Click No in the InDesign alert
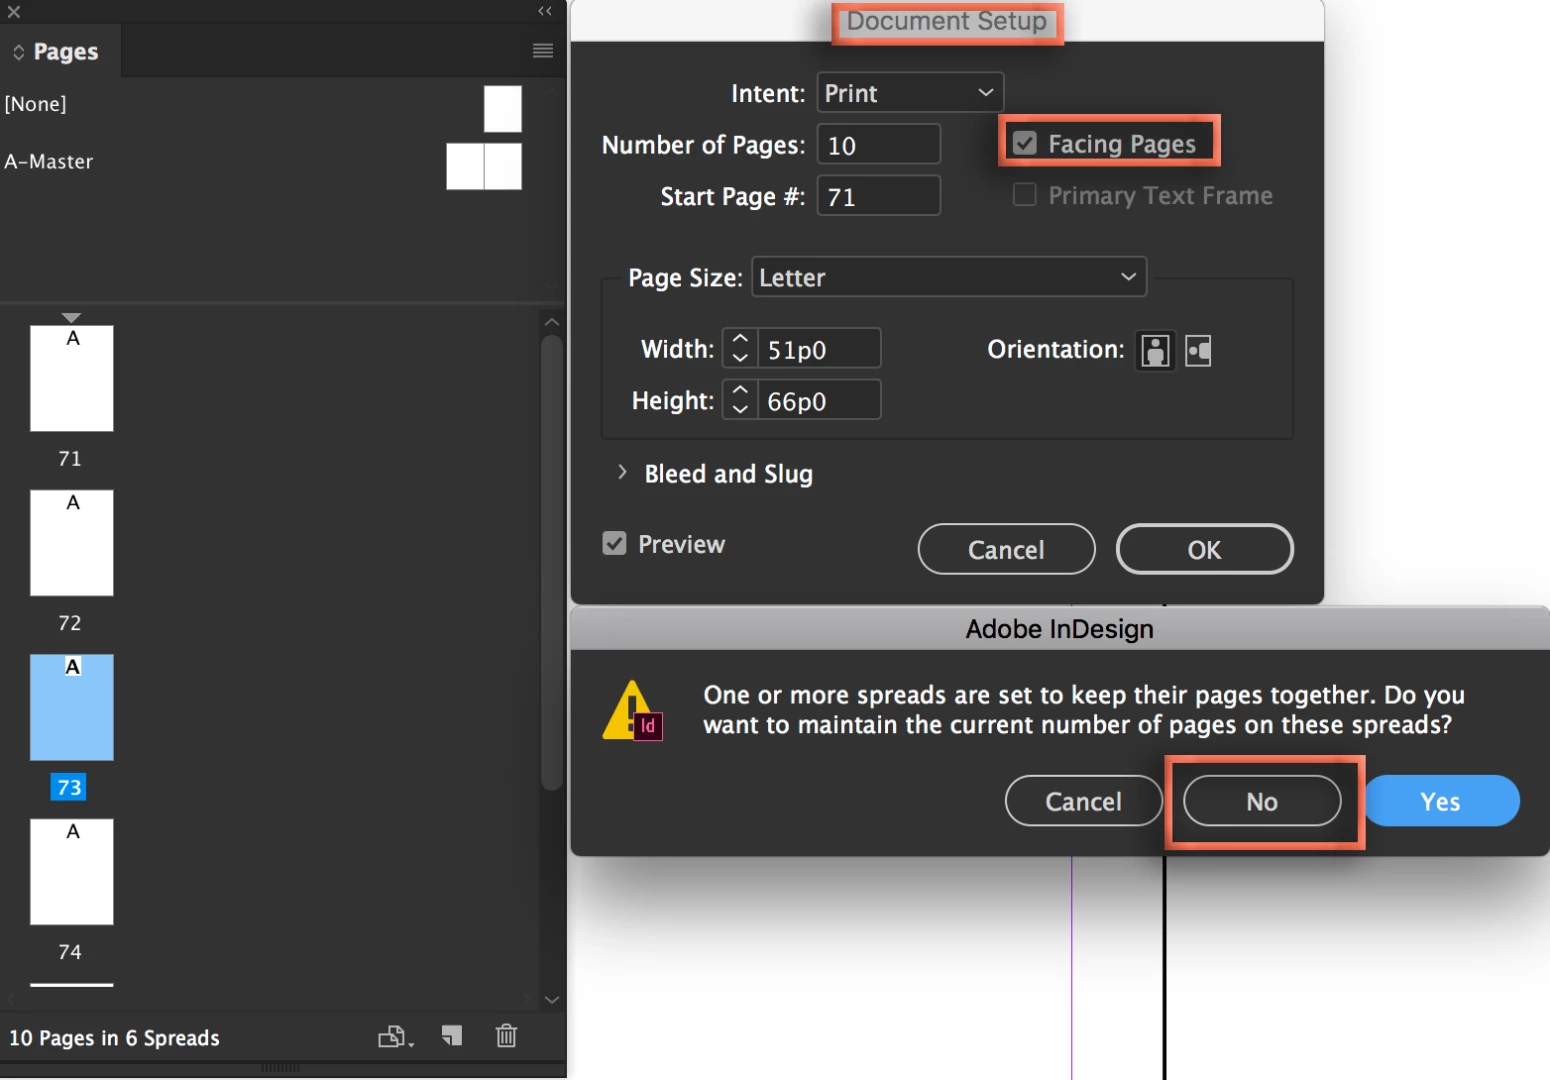 [x=1262, y=801]
